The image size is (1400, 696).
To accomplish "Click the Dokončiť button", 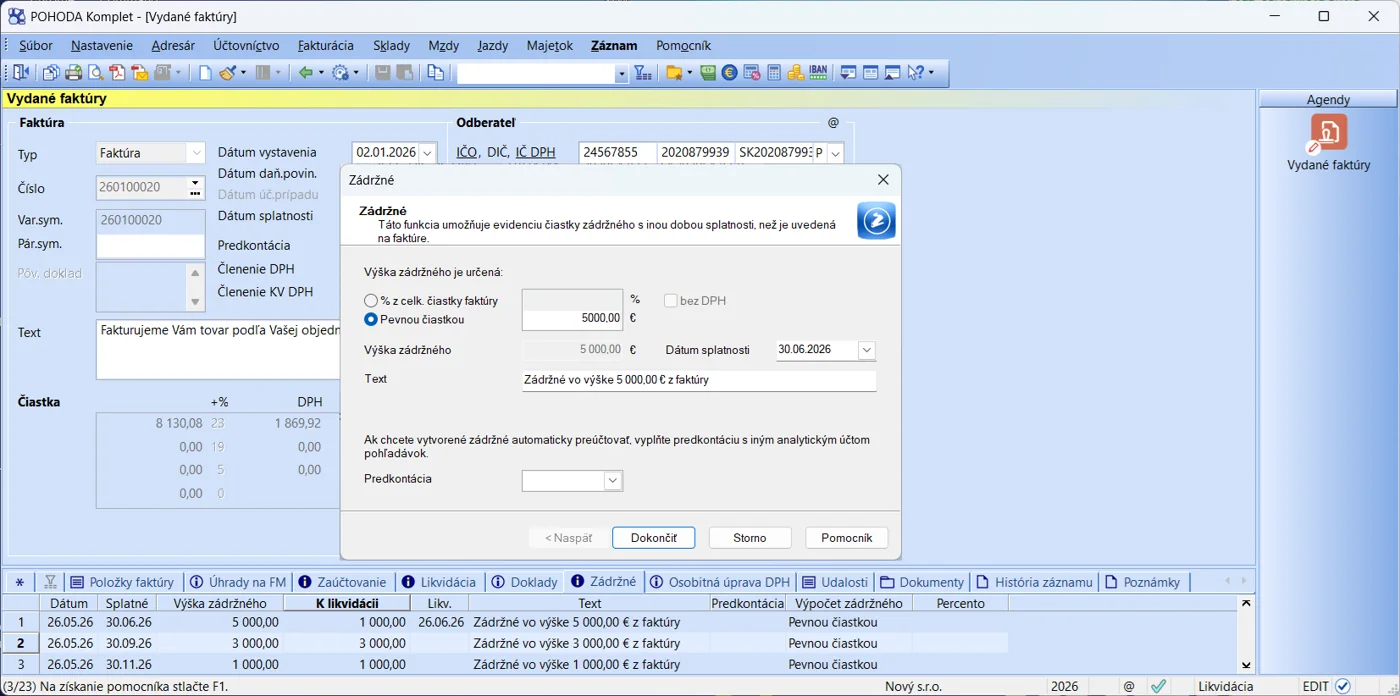I will click(x=654, y=538).
